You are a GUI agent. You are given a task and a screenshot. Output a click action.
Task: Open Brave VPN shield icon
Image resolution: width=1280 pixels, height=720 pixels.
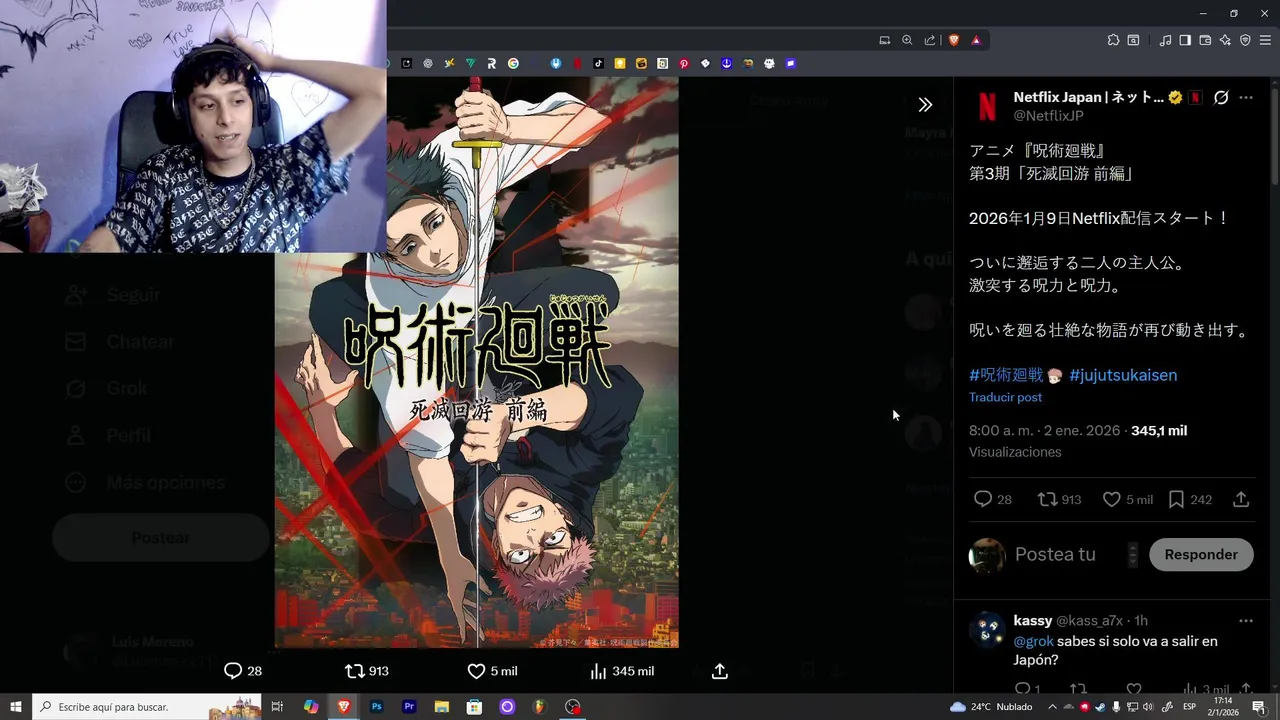point(1245,40)
